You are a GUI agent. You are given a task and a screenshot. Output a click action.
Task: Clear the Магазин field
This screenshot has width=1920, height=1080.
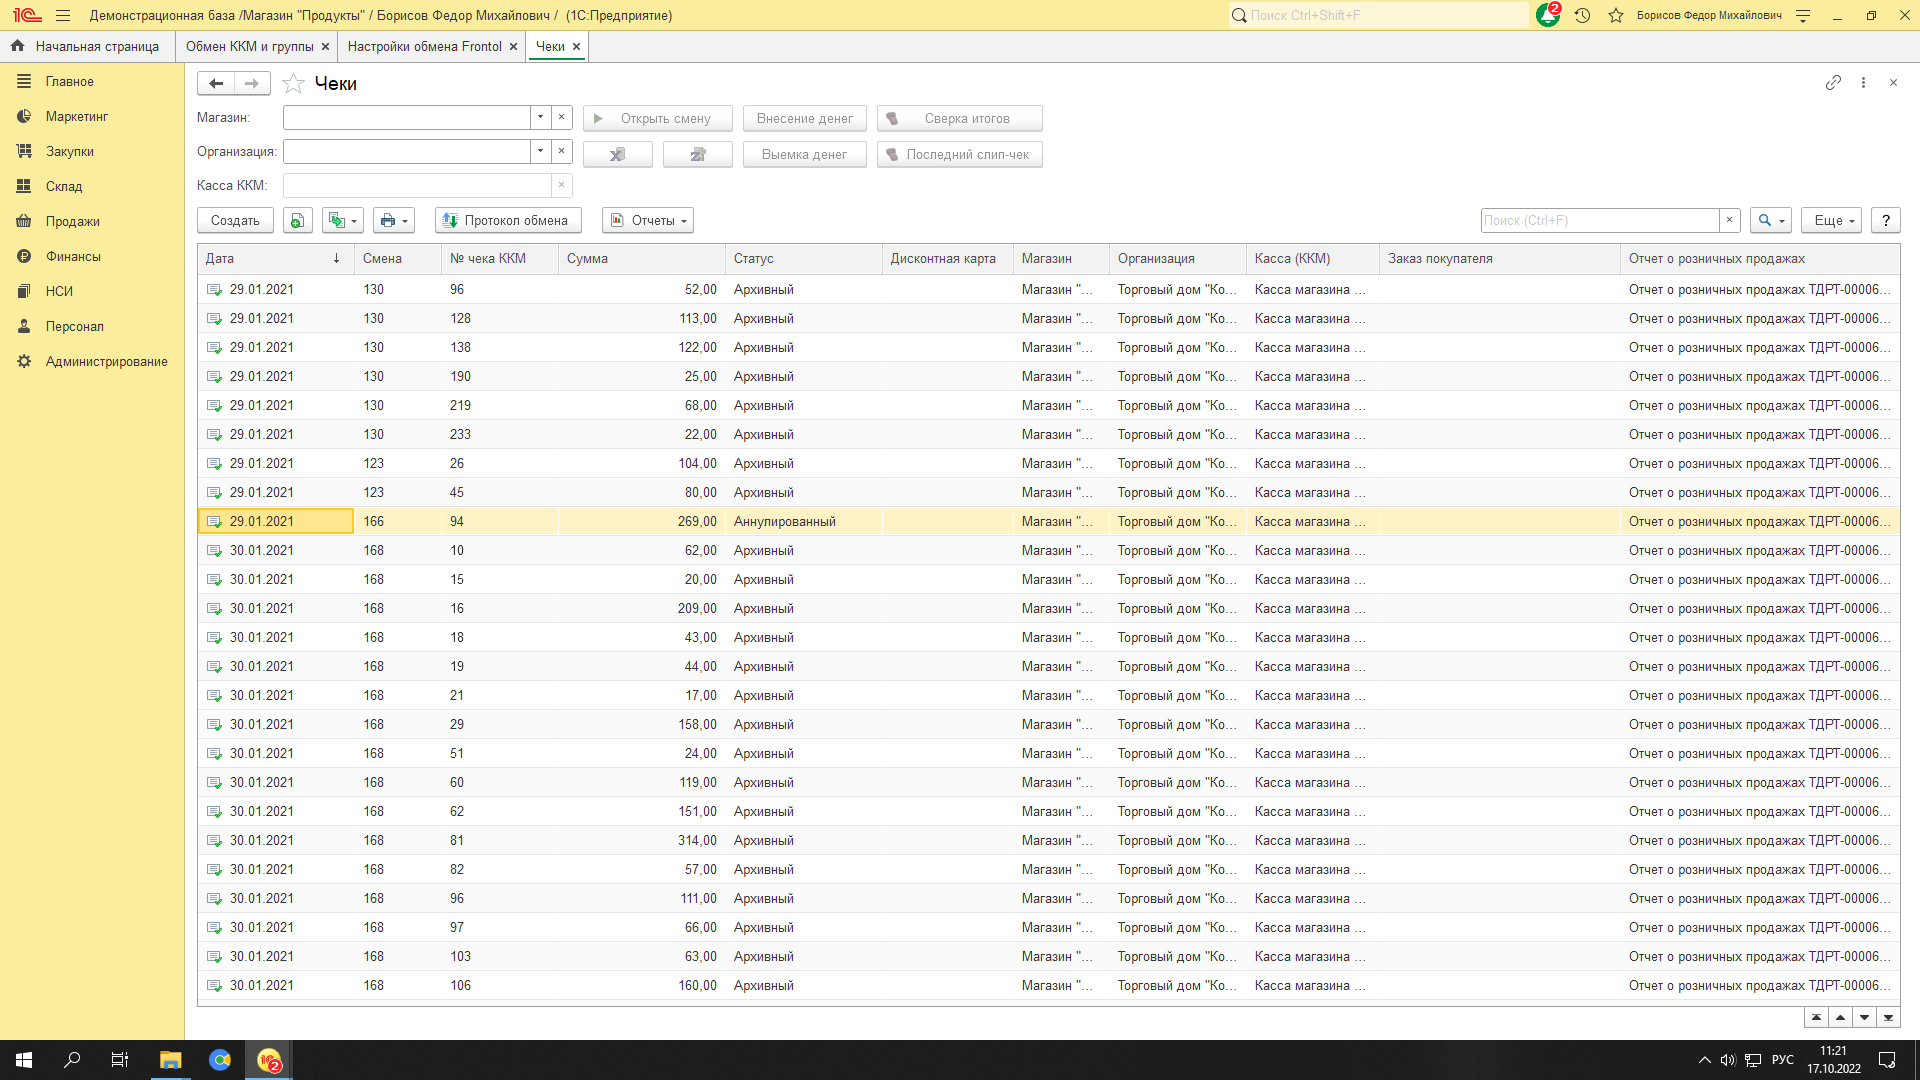click(561, 117)
